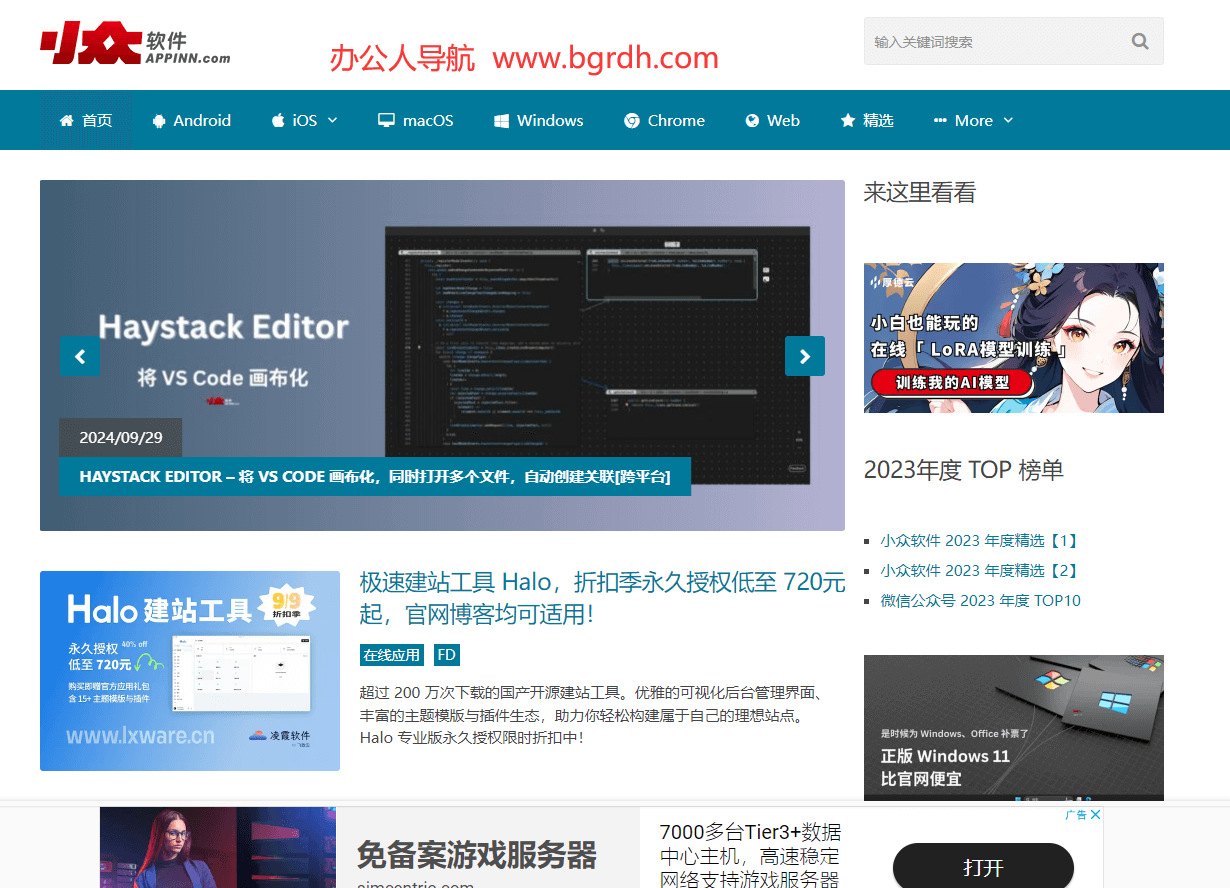Click the Chrome browser icon

coord(632,121)
